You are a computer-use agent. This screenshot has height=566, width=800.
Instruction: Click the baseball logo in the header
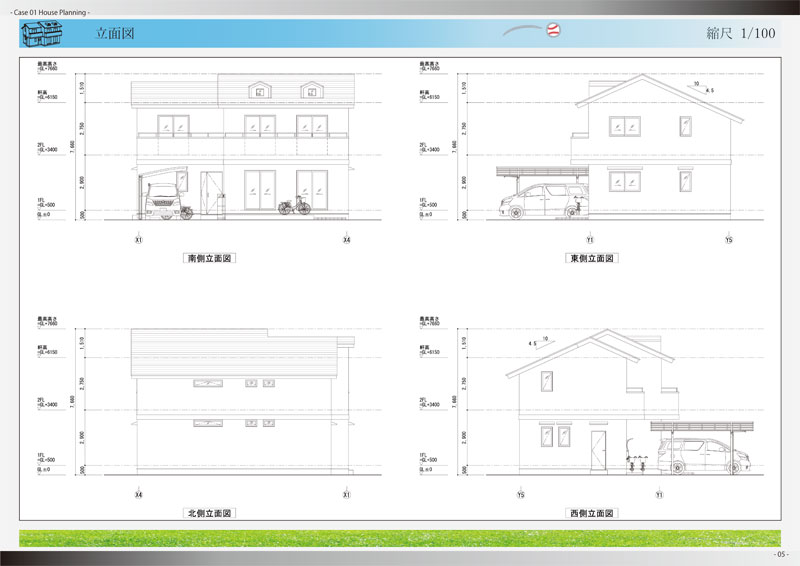coord(555,32)
